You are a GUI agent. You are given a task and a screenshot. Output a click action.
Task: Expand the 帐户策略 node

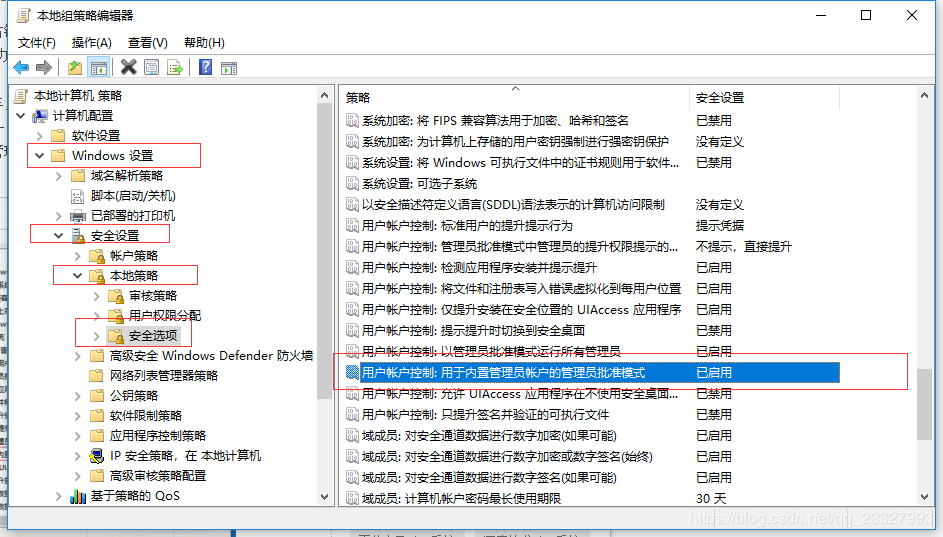pyautogui.click(x=78, y=256)
